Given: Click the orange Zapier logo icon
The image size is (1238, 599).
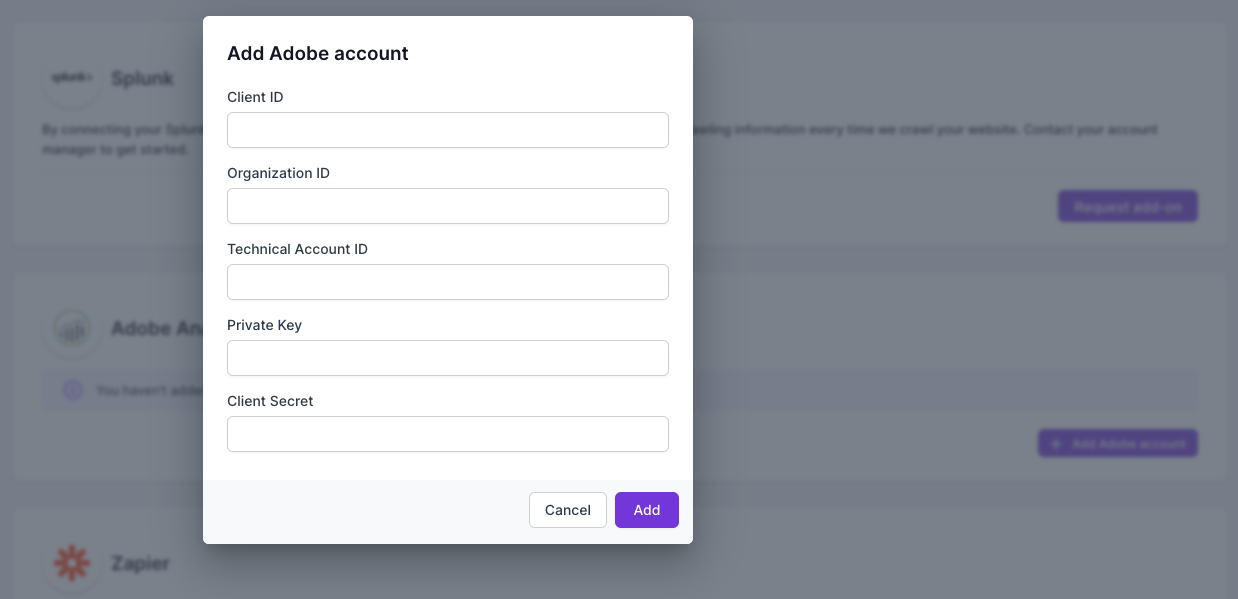Looking at the screenshot, I should click(72, 563).
